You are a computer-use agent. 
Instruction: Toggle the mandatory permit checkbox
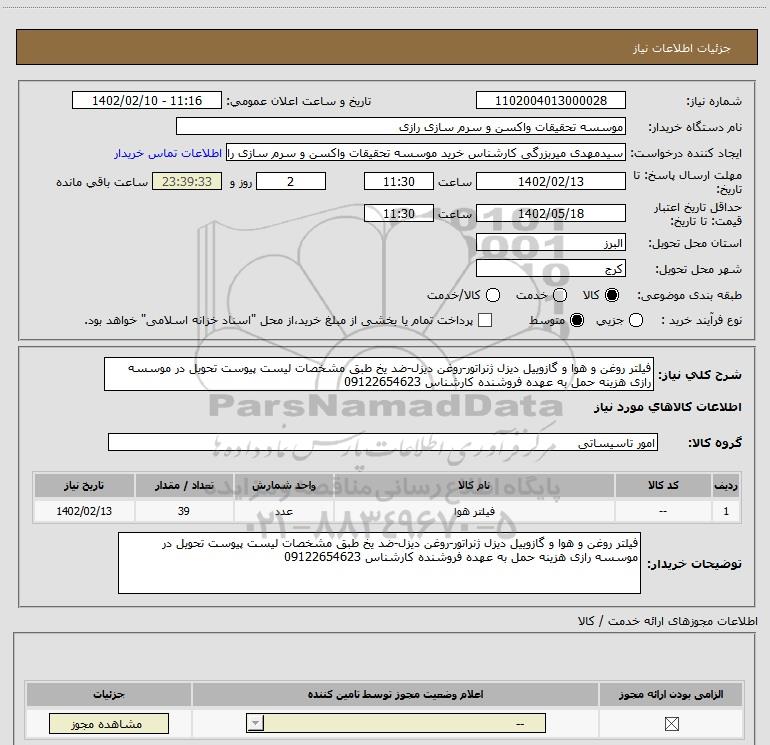[x=671, y=723]
